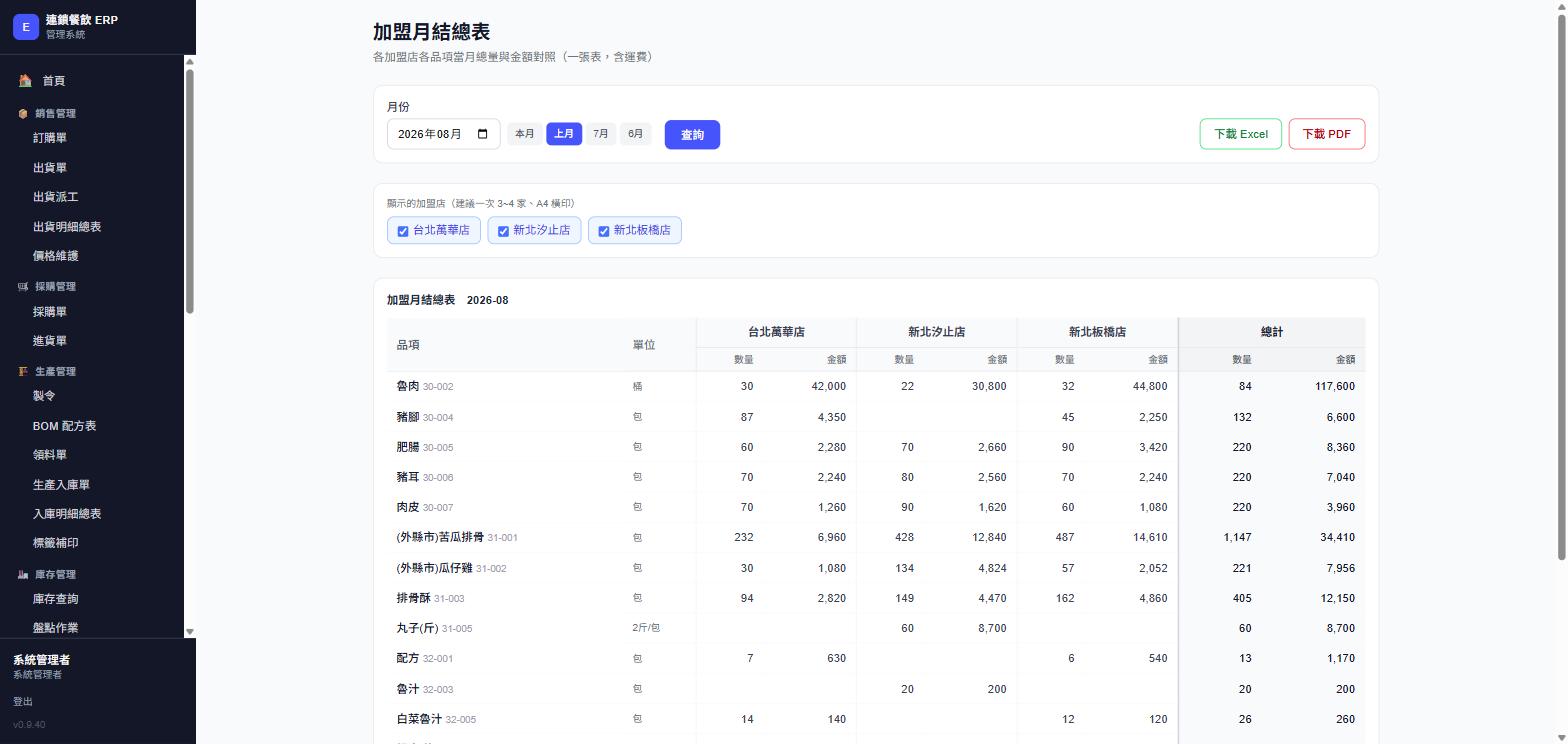Click 品項 column header
The image size is (1568, 744).
point(505,345)
